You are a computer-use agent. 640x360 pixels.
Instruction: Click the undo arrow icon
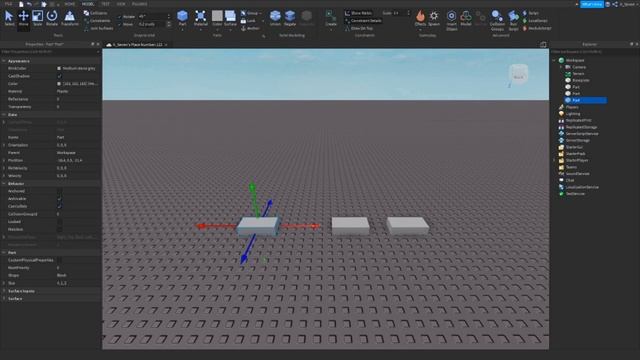[x=29, y=4]
